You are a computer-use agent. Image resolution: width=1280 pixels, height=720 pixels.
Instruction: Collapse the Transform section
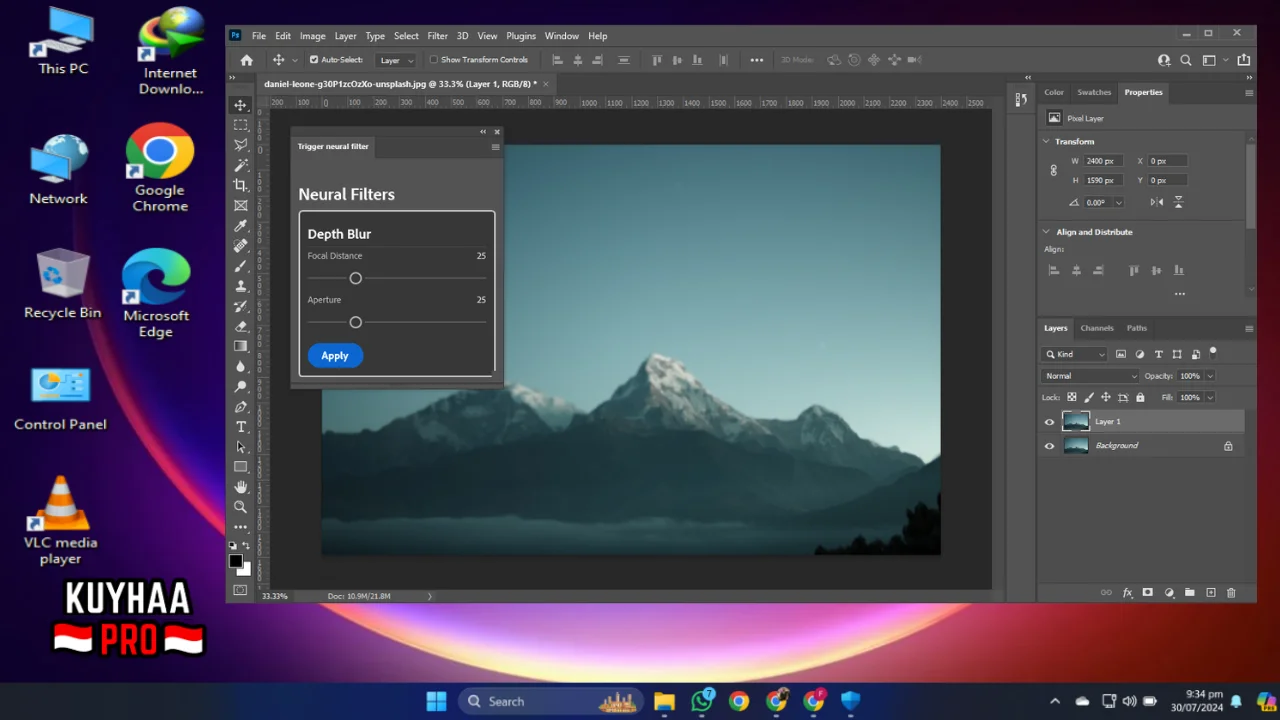1047,141
